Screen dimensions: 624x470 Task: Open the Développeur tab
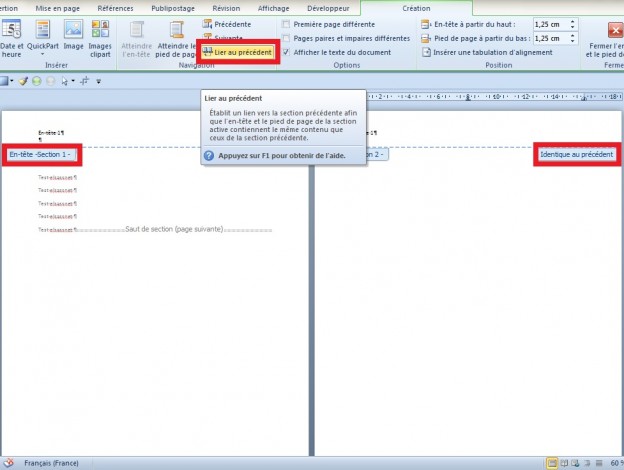pos(328,8)
